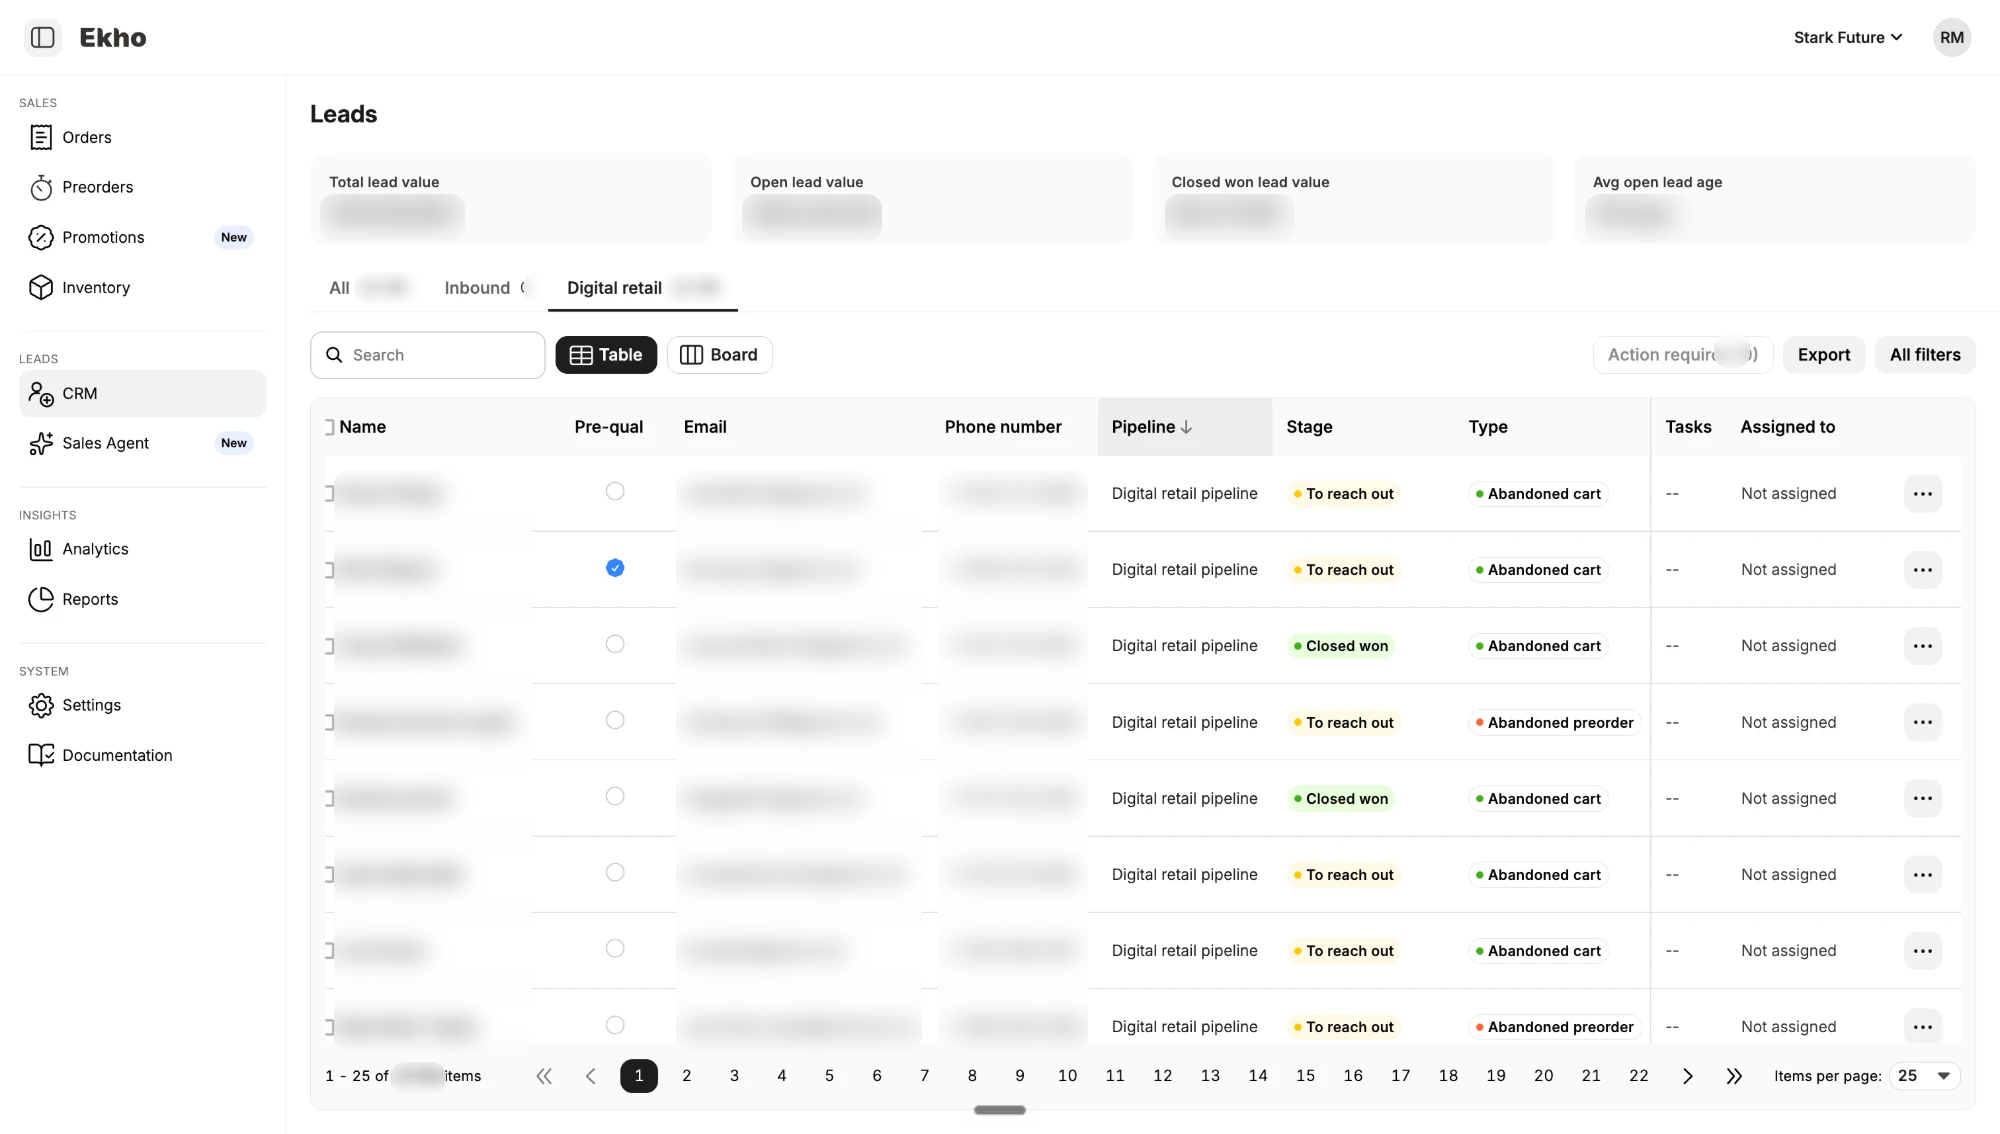Click the horizontal scrollbar handle below the table
2000x1134 pixels.
(x=1000, y=1110)
